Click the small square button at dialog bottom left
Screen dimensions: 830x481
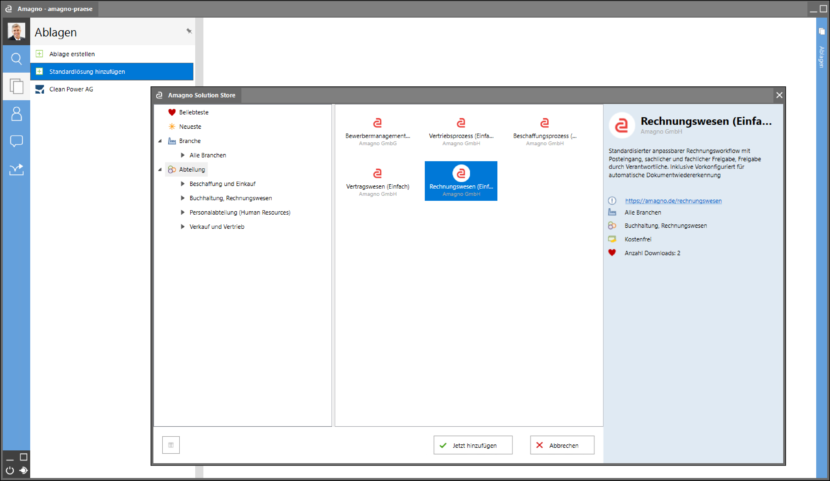point(171,445)
